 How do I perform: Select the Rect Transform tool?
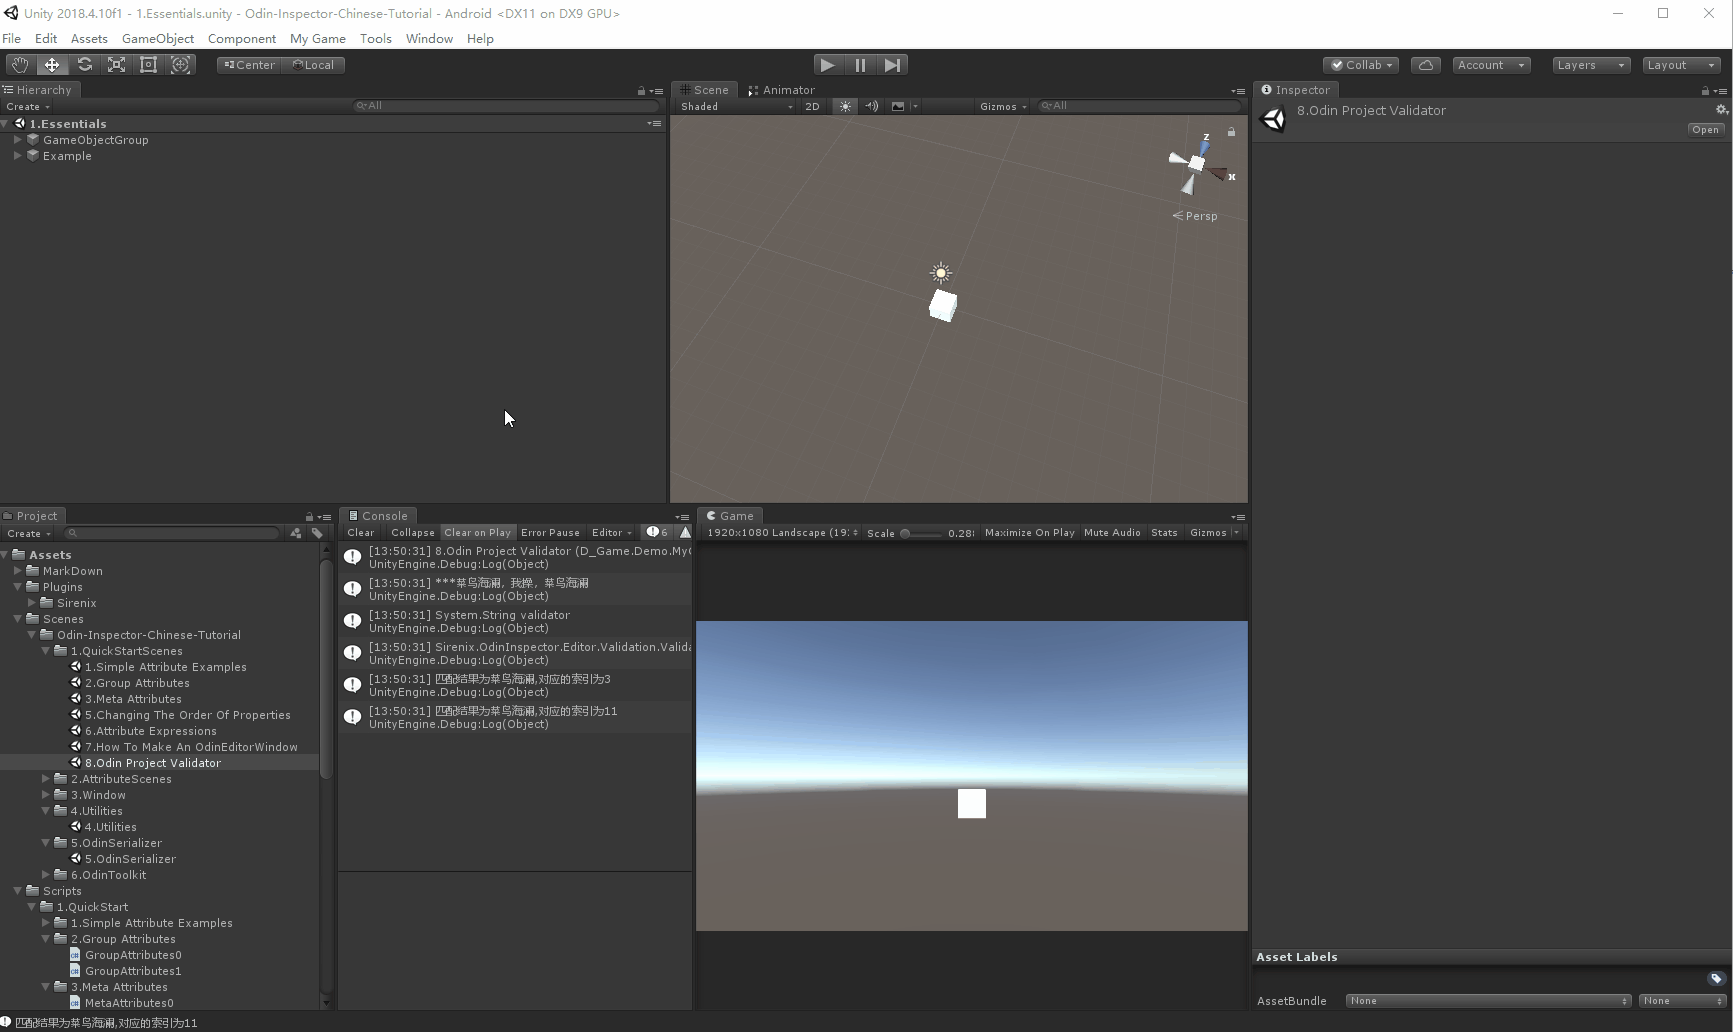point(148,65)
